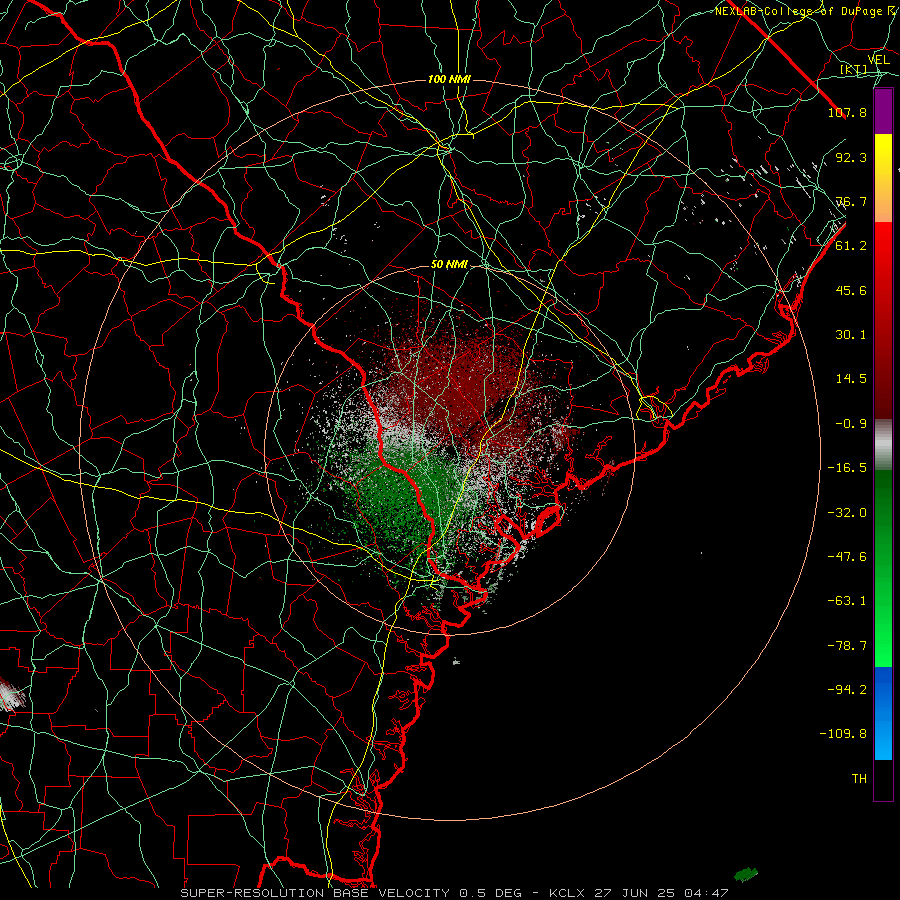Click the KCLX station identifier in caption

tap(567, 893)
